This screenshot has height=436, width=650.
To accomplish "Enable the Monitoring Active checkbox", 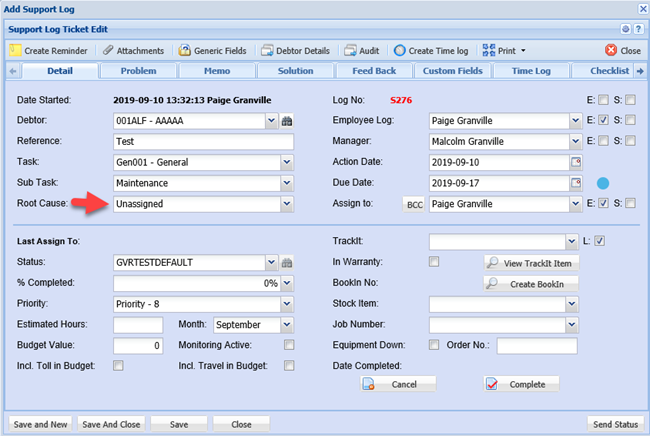I will coord(289,345).
